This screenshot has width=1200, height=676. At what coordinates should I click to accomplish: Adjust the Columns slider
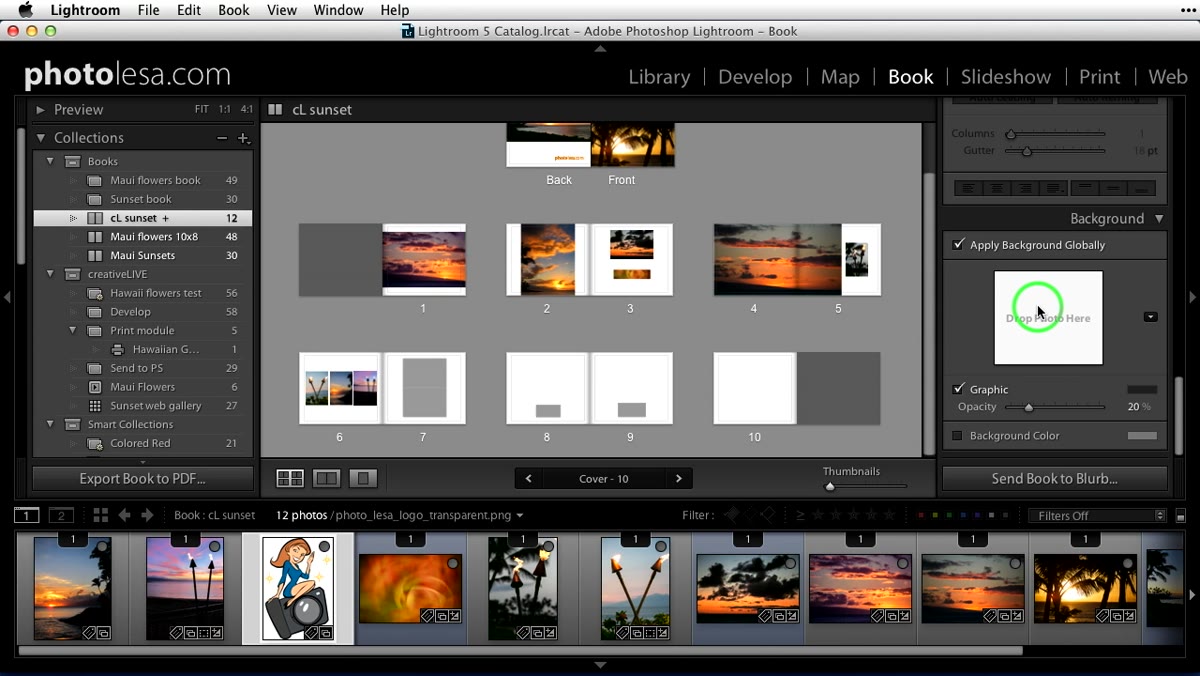click(x=1055, y=134)
